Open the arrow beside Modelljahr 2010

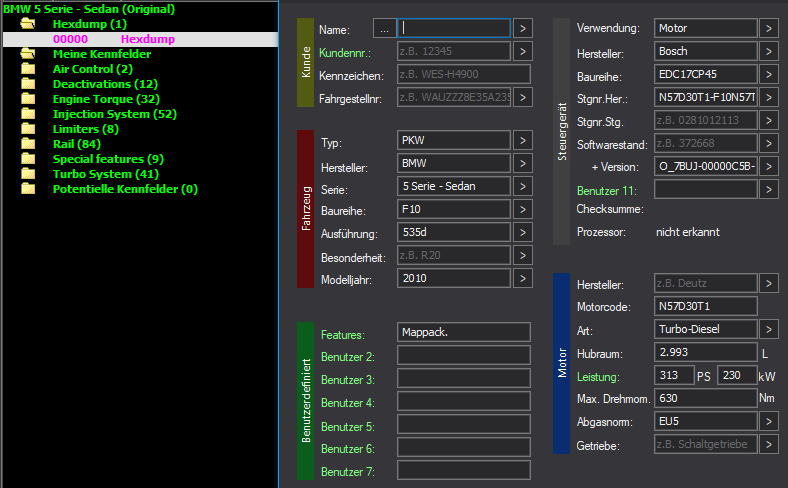pyautogui.click(x=523, y=278)
